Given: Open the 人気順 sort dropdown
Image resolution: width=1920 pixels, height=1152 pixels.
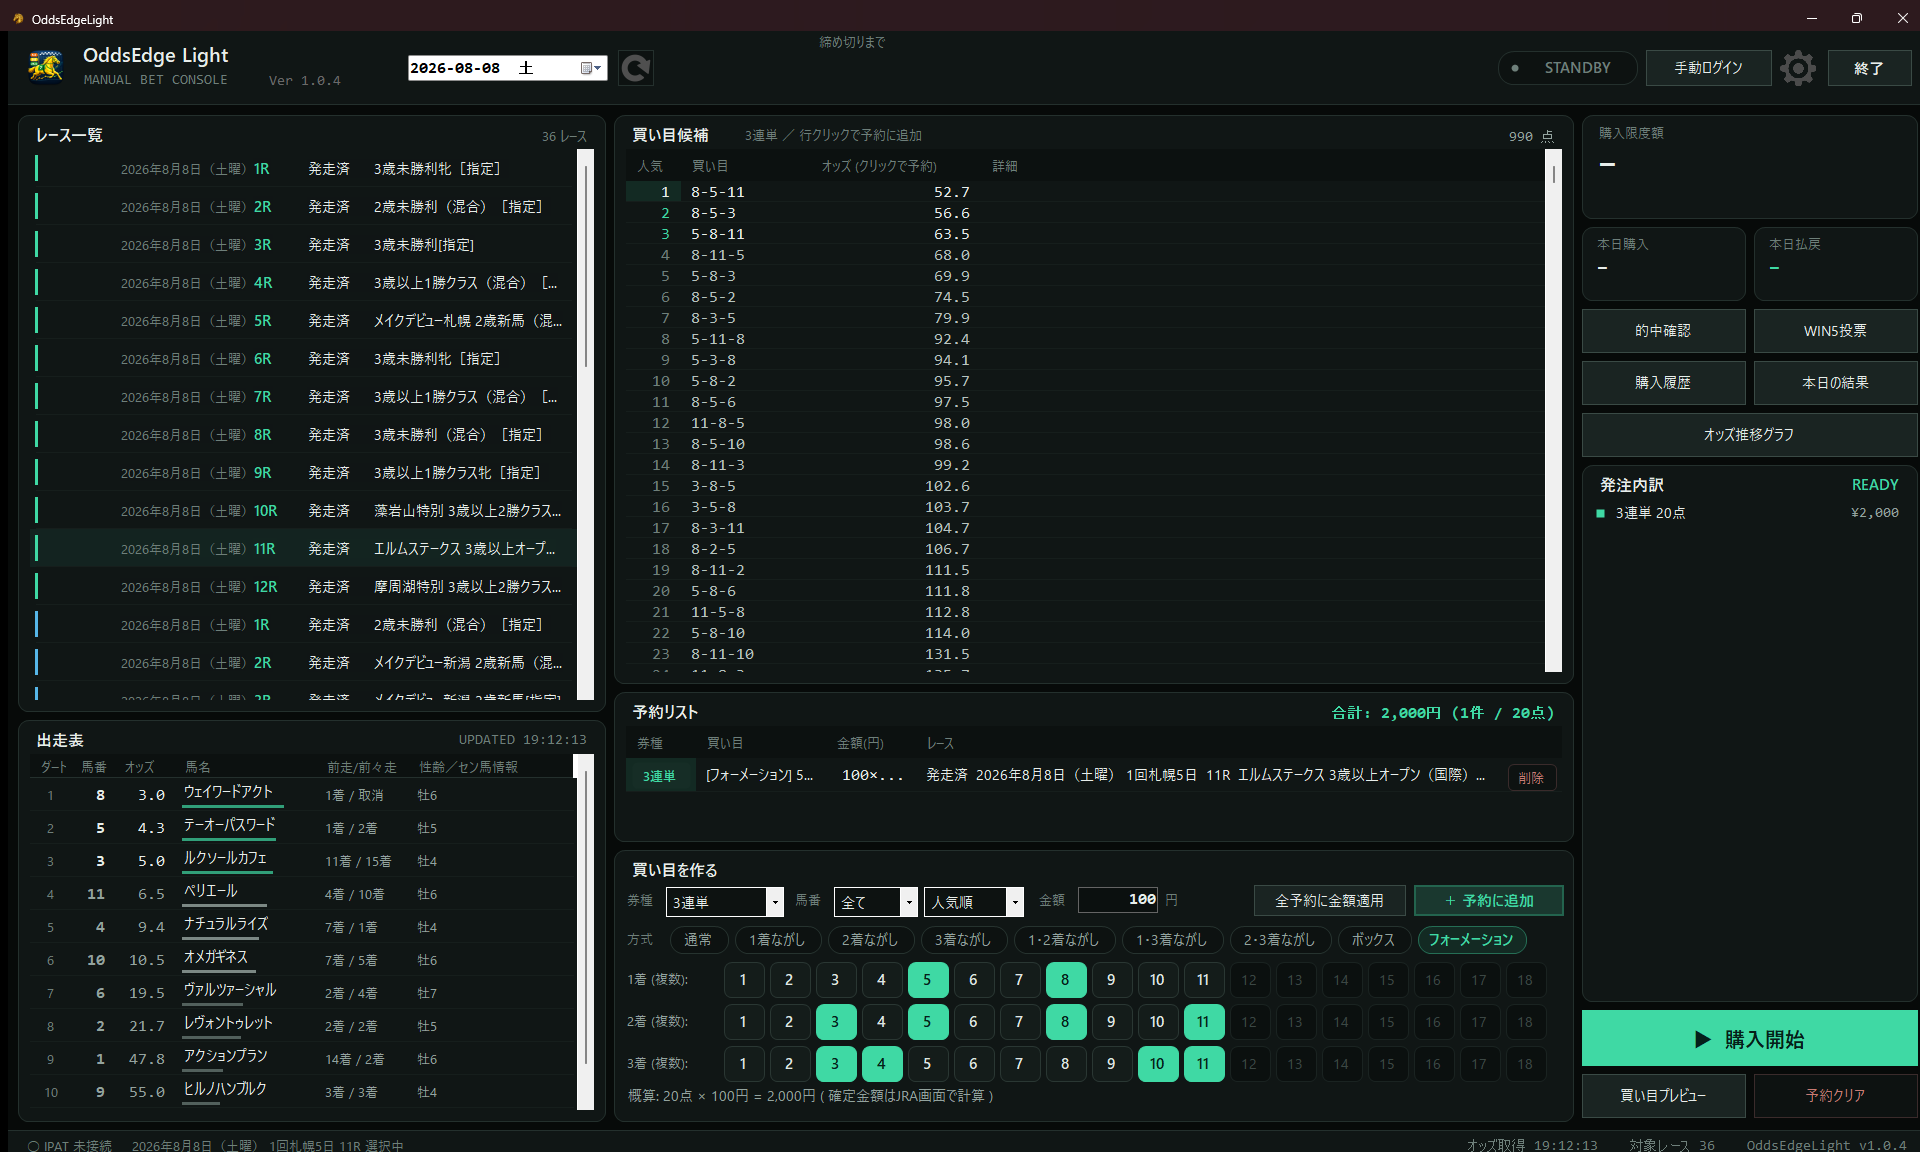Looking at the screenshot, I should 973,901.
